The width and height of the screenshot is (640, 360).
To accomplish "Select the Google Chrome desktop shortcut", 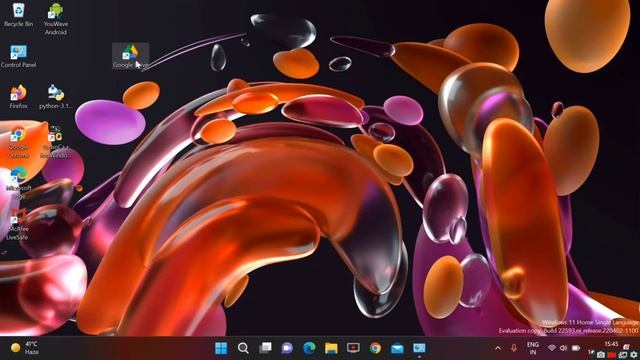I will pos(18,142).
